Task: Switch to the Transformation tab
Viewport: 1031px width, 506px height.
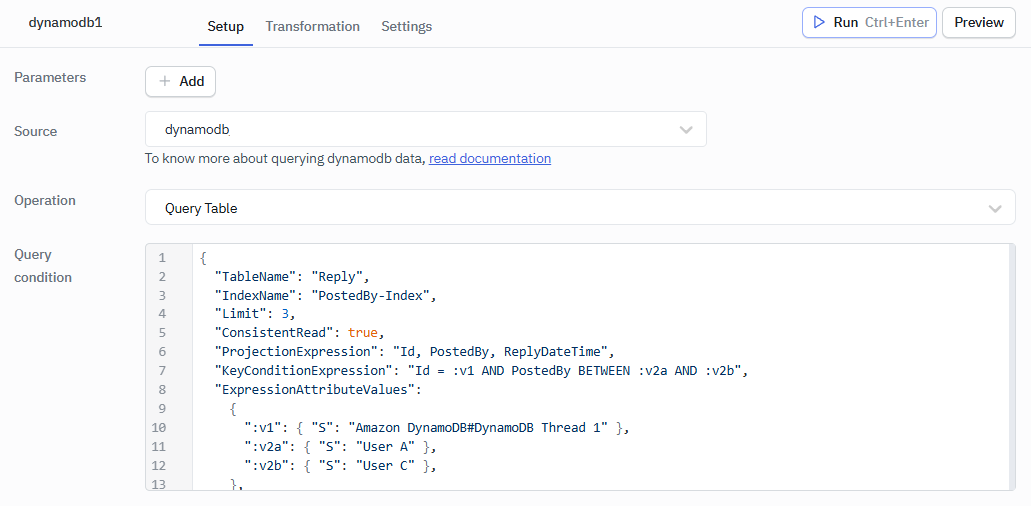Action: (x=312, y=26)
